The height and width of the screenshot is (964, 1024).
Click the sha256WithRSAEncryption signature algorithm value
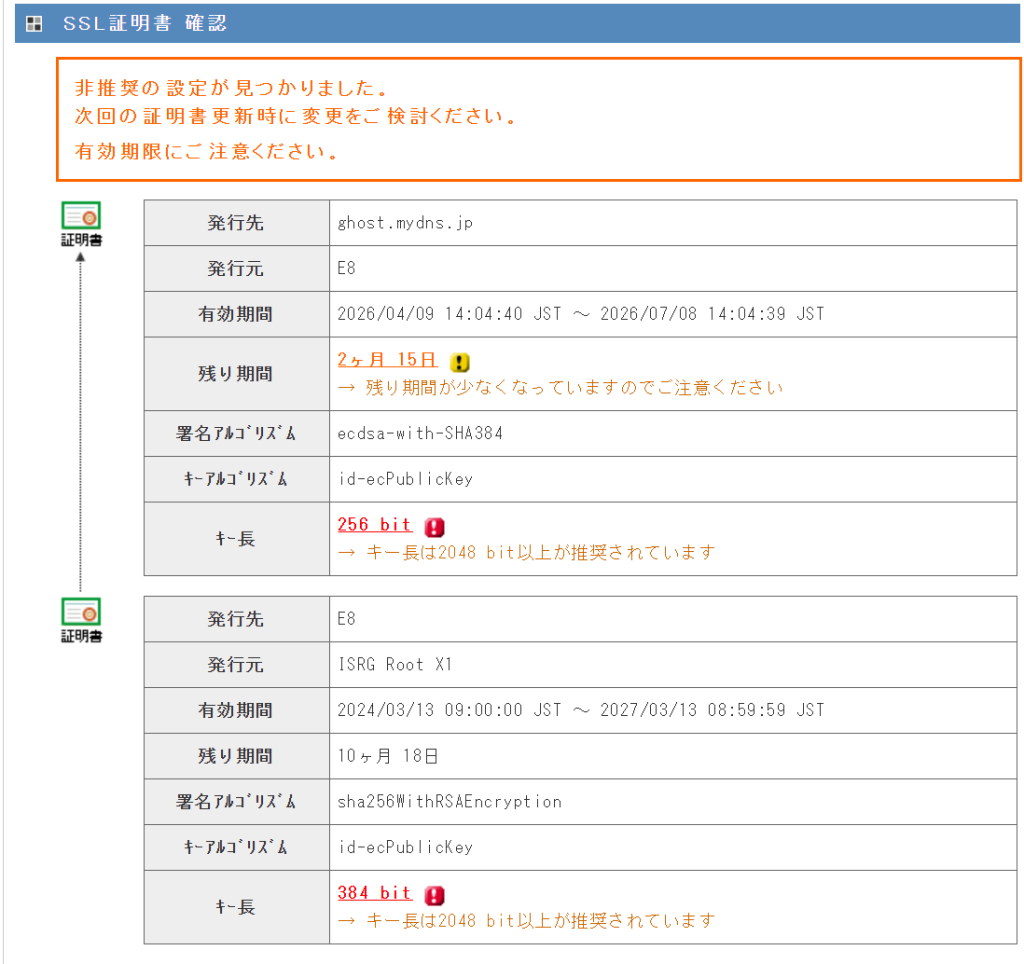coord(449,802)
